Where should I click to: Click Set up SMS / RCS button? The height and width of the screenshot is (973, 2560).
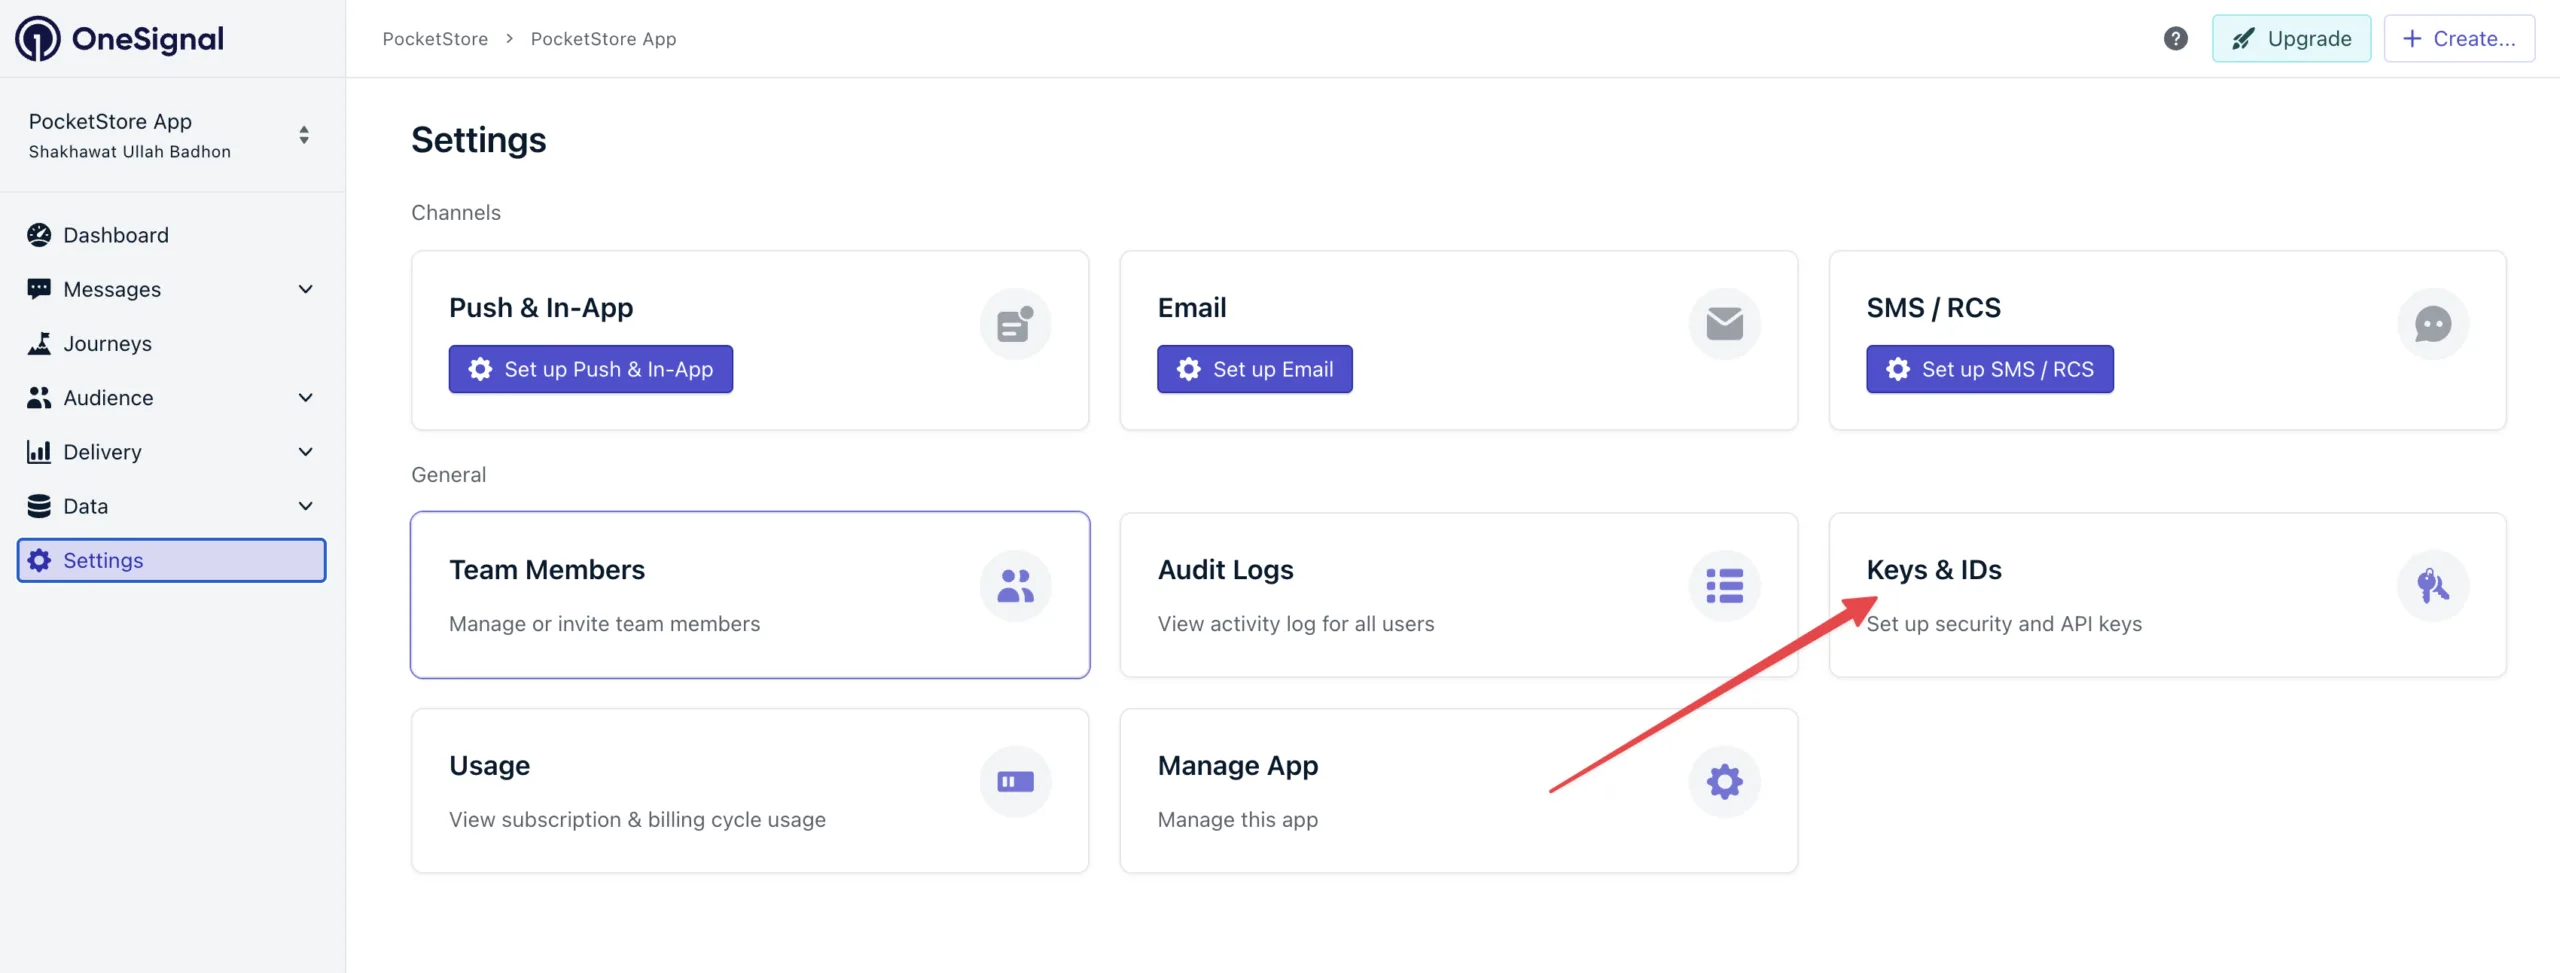click(x=1989, y=369)
